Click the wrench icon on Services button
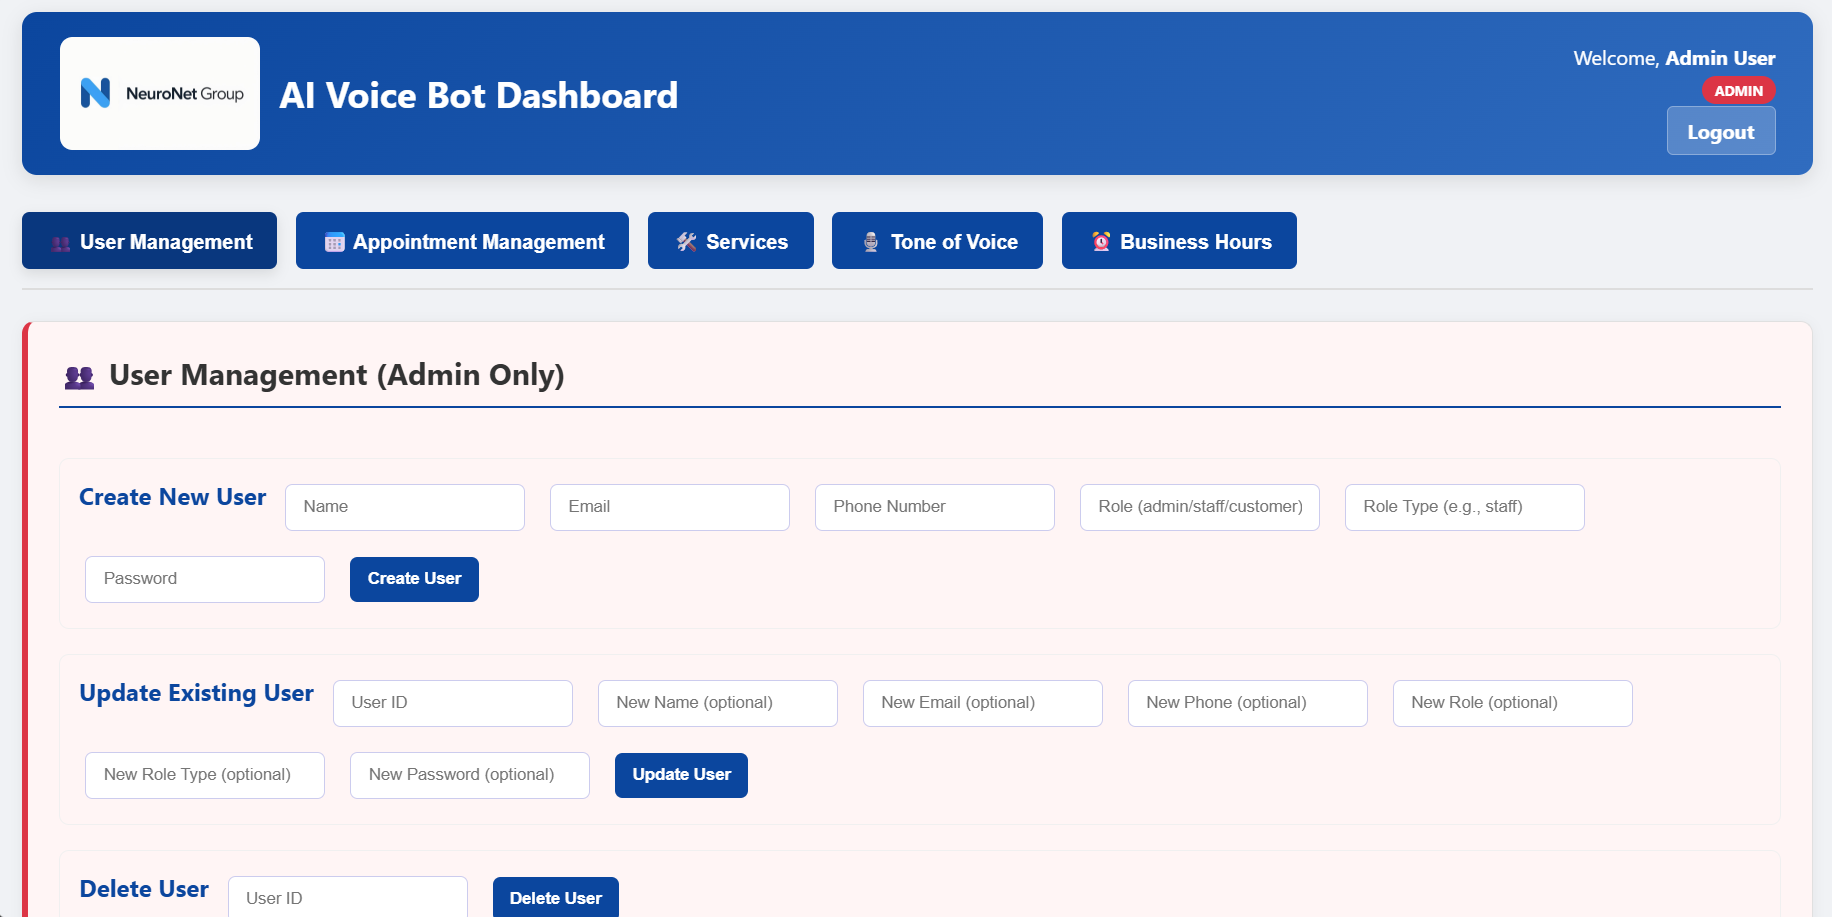Viewport: 1832px width, 917px height. [685, 241]
